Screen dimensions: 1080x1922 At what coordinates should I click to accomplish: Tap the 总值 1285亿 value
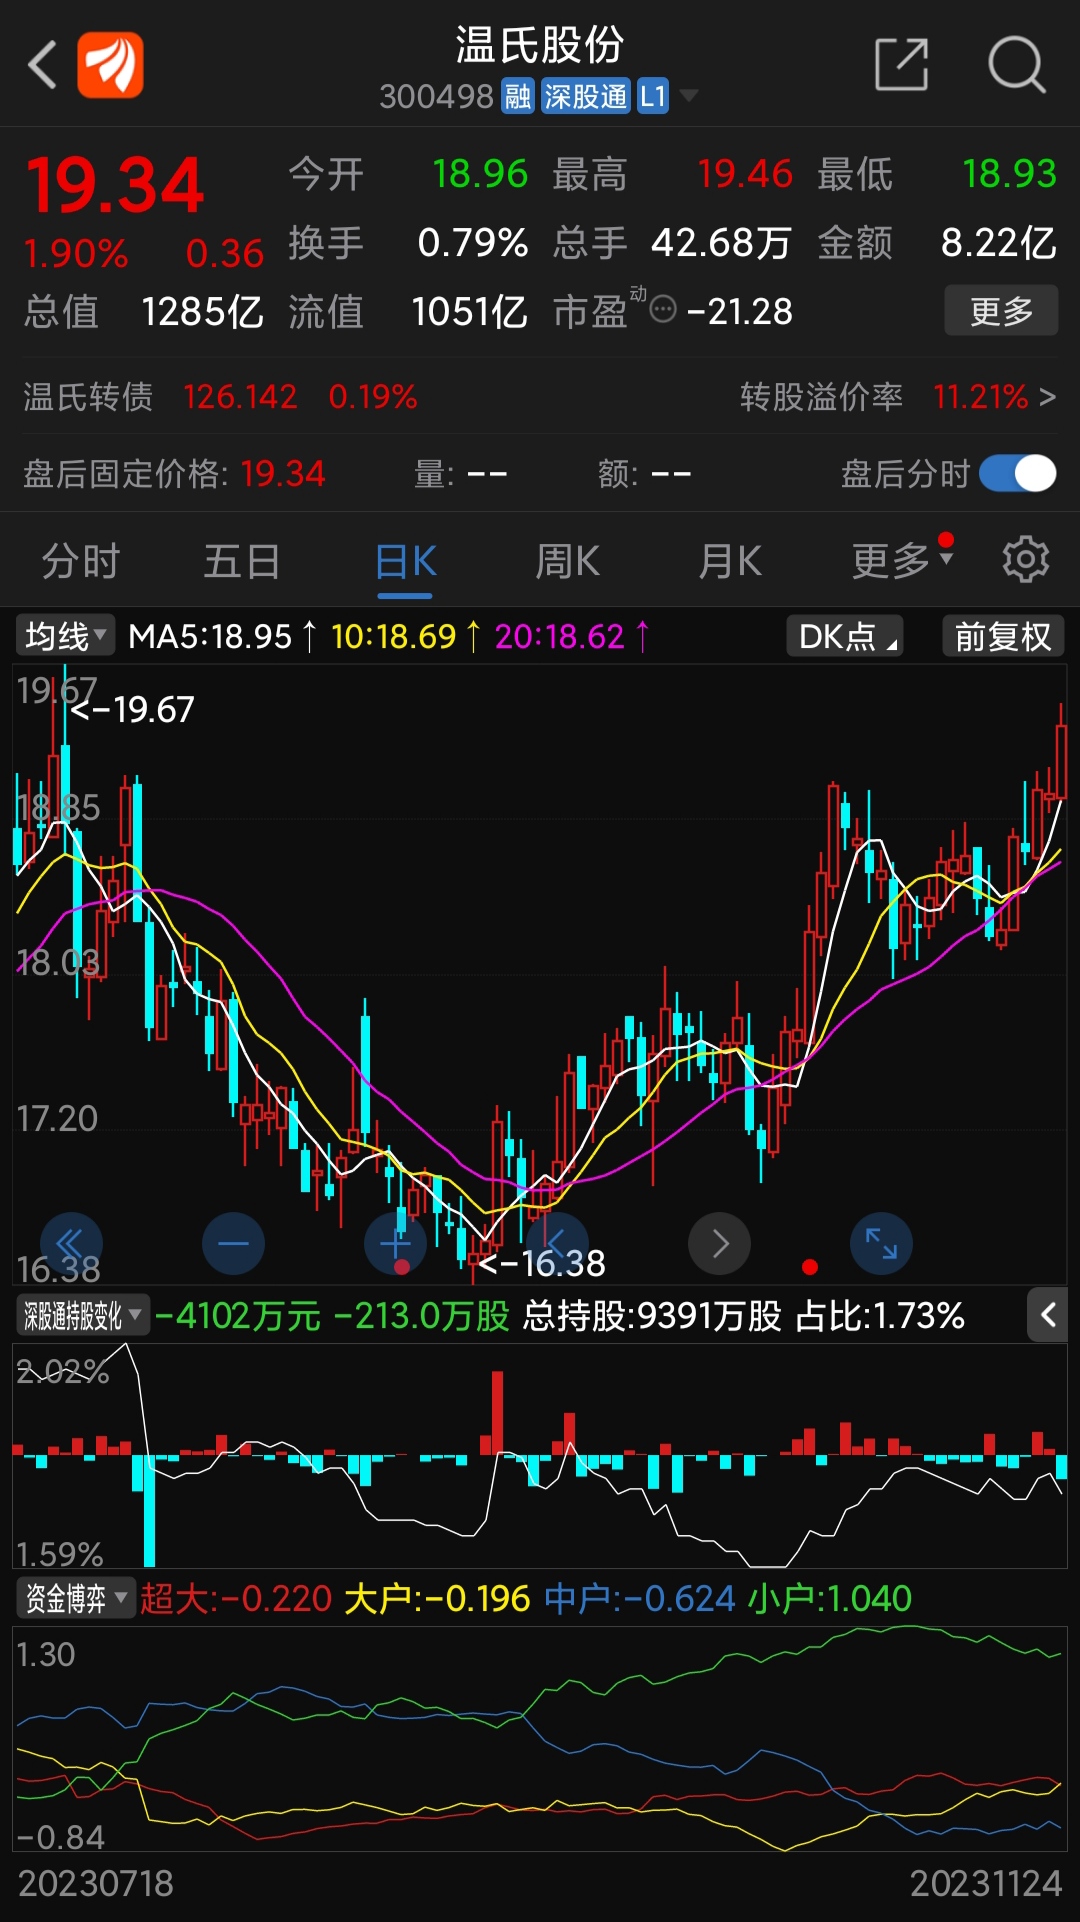[202, 312]
